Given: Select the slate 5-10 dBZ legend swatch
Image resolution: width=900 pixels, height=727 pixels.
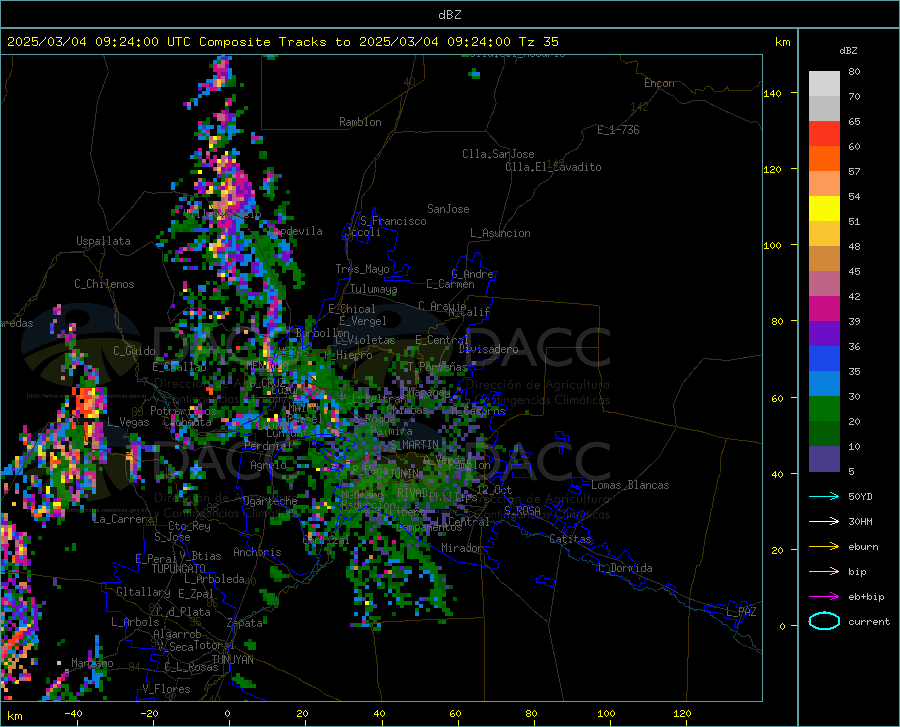Looking at the screenshot, I should click(x=824, y=459).
